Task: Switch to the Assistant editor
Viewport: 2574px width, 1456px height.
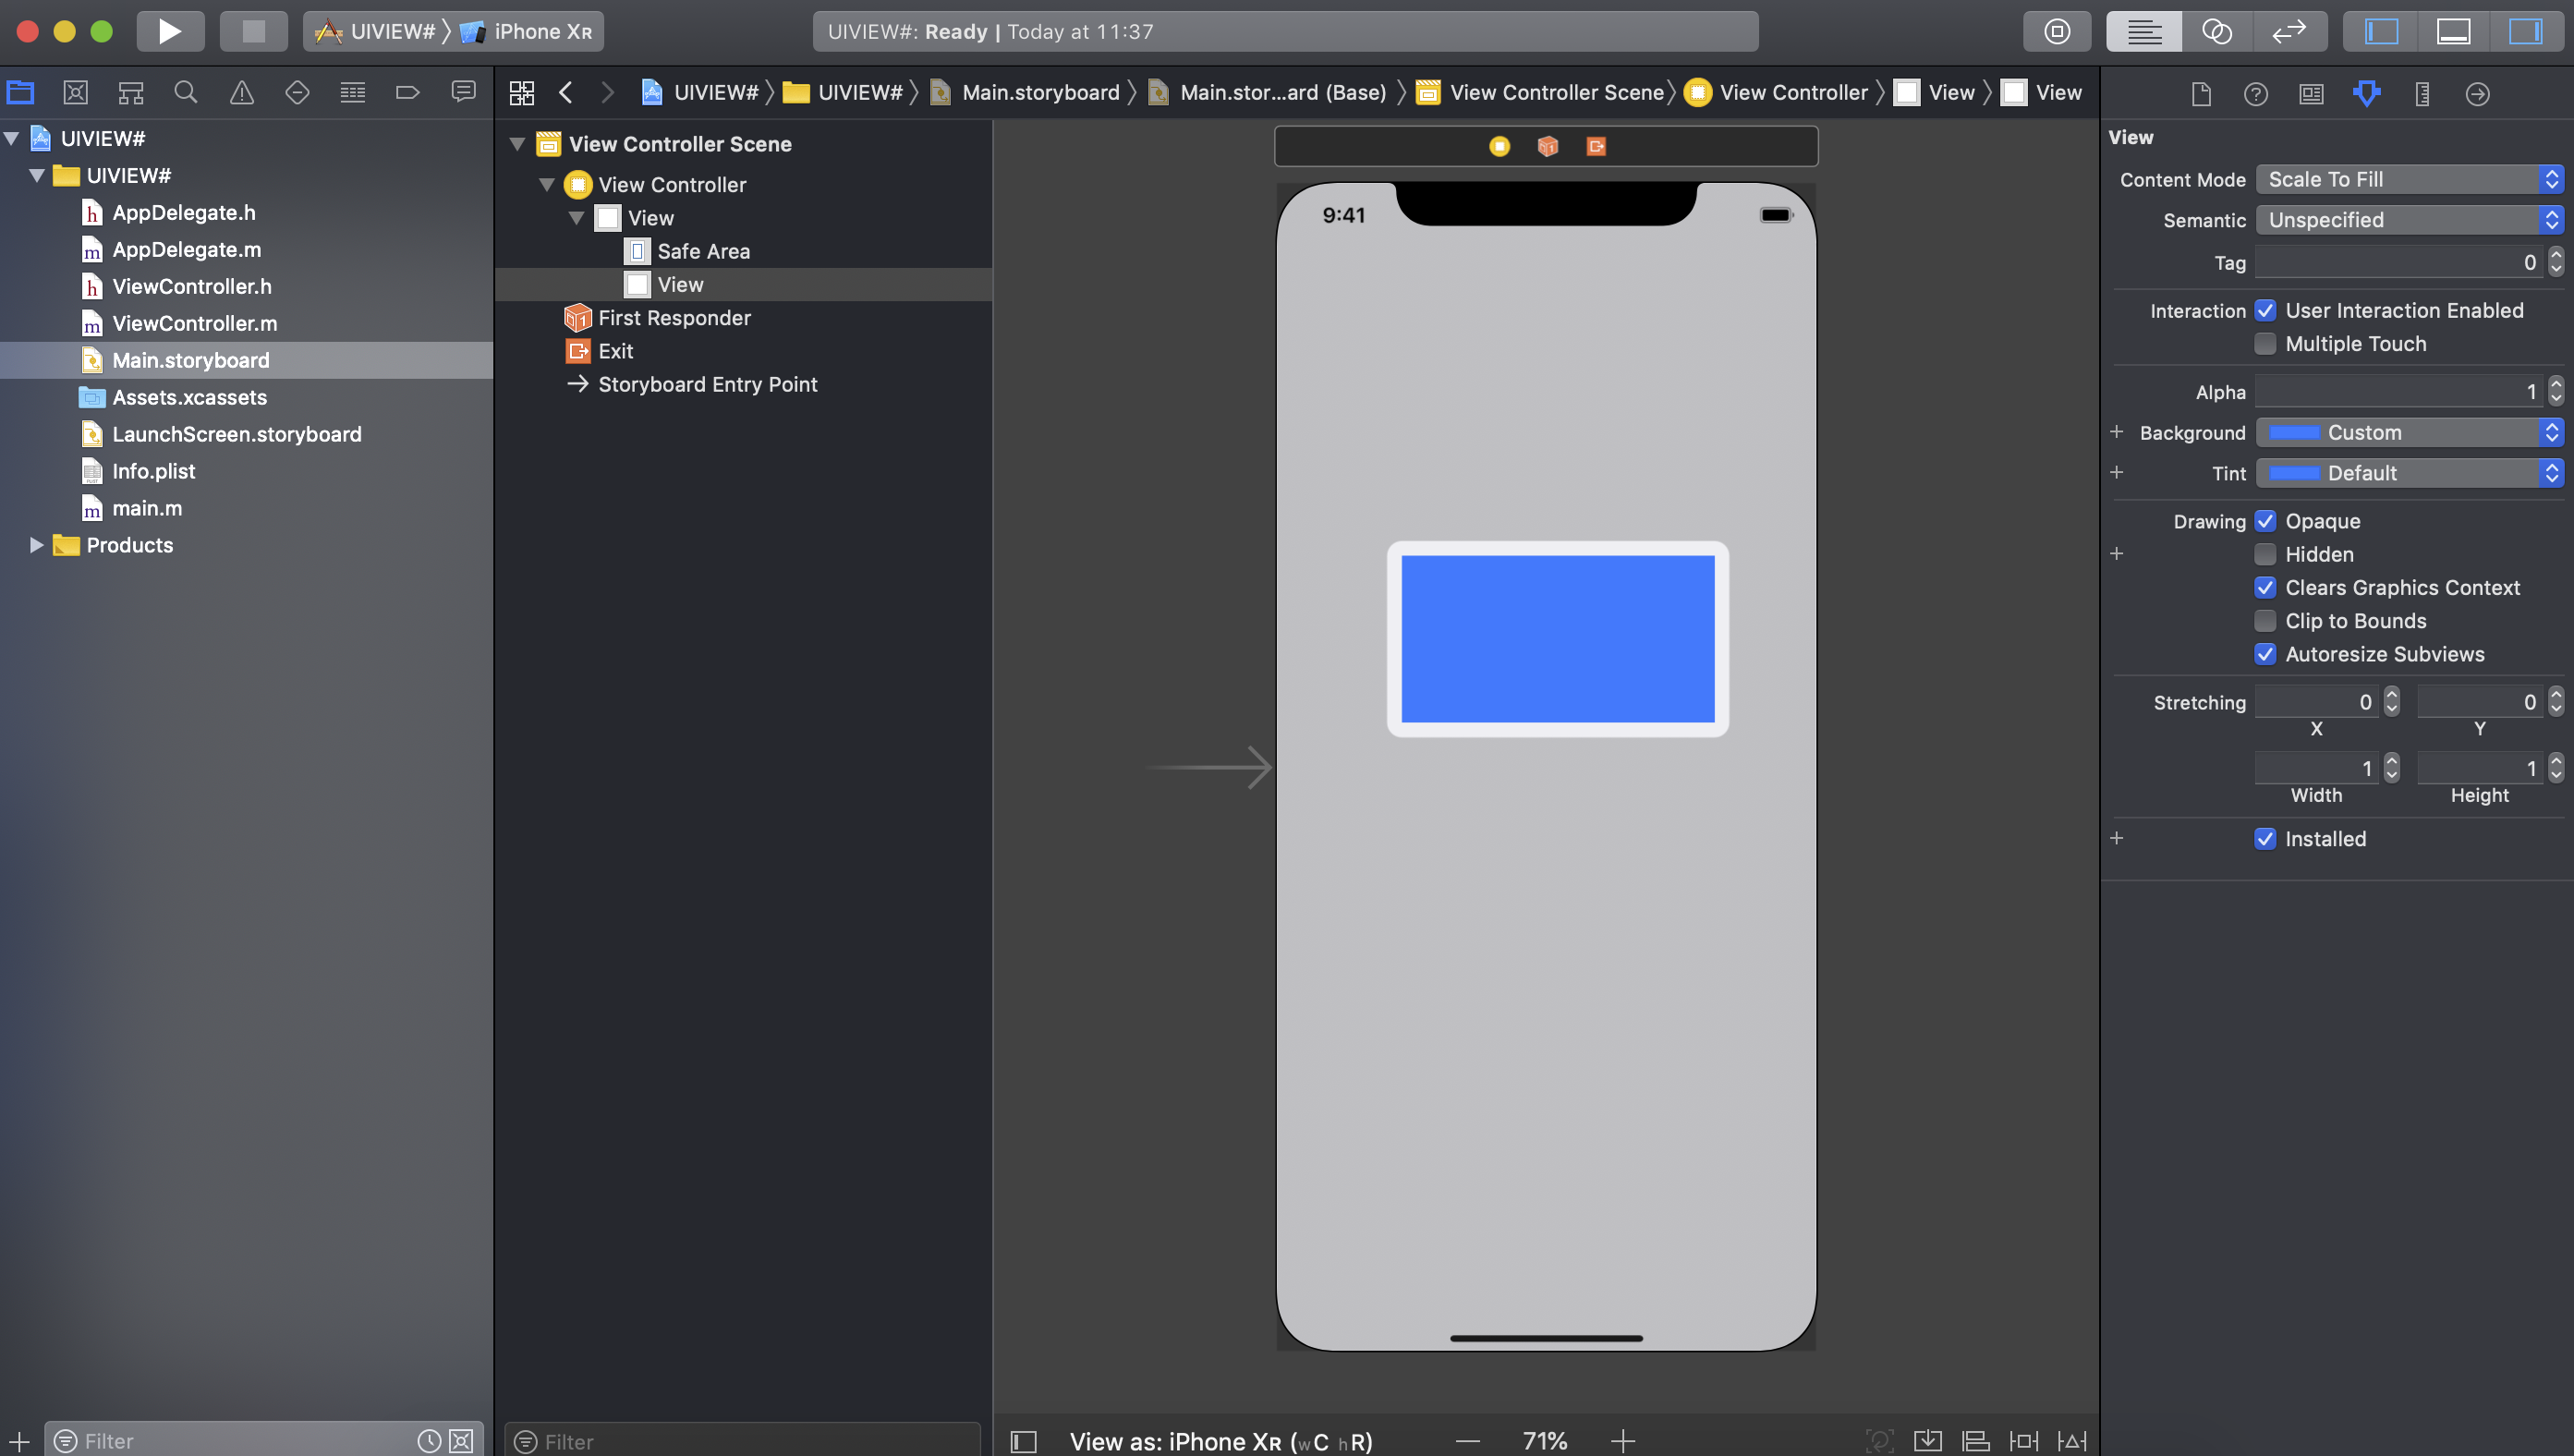Action: pyautogui.click(x=2217, y=31)
